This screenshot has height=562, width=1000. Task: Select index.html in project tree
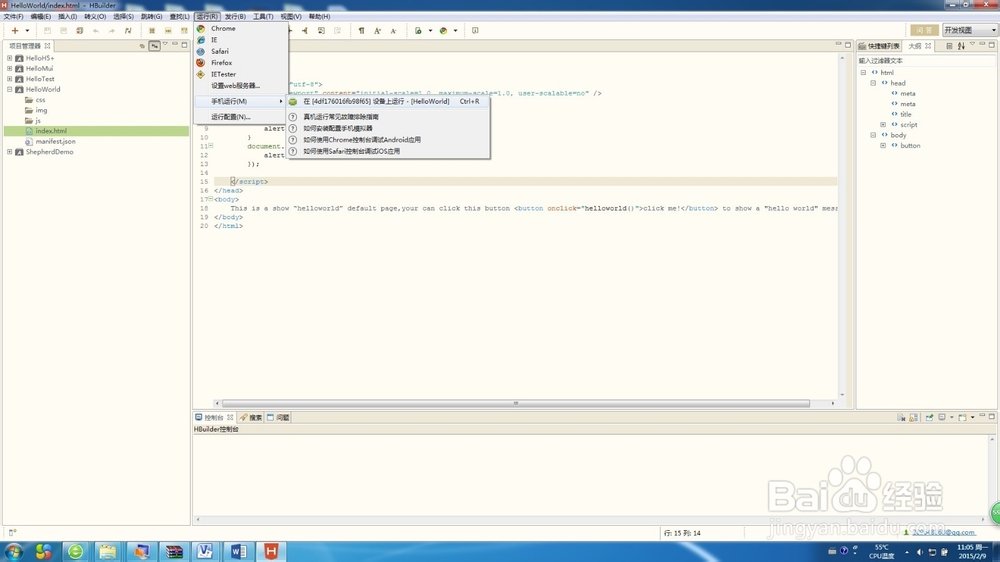click(96, 131)
